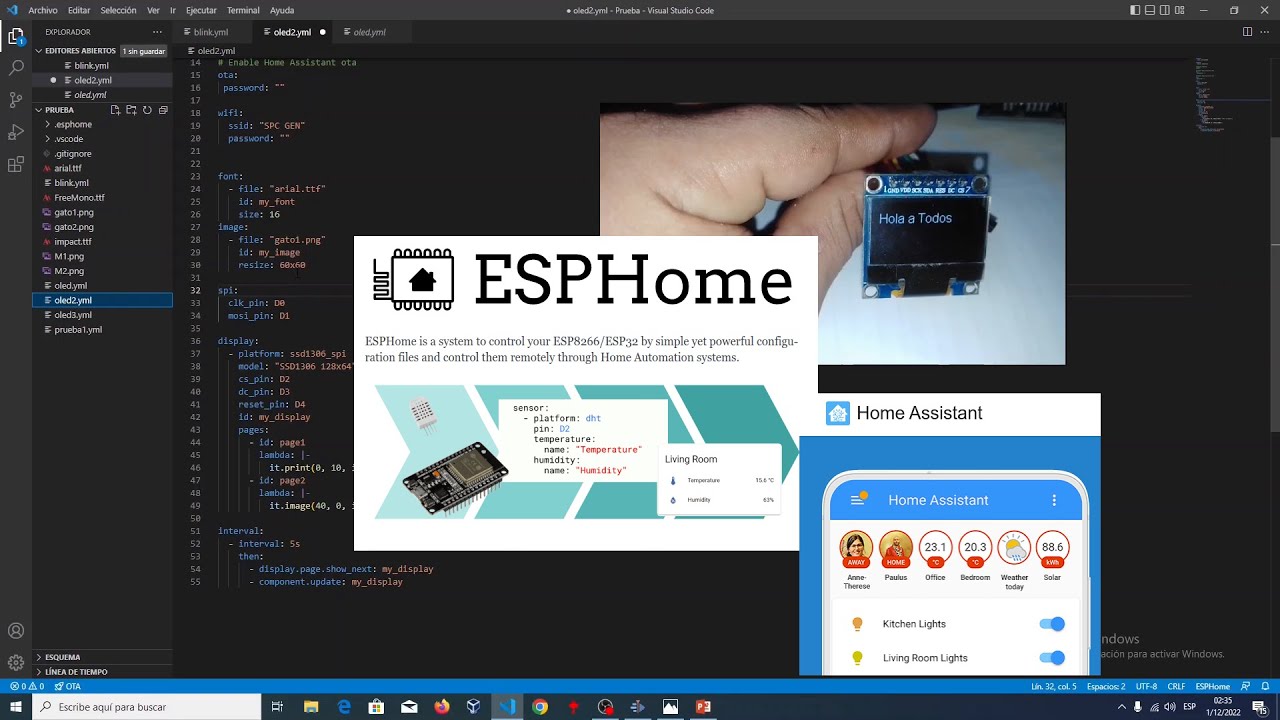Open the Explorer more actions ellipsis
This screenshot has height=720, width=1280.
pos(157,32)
